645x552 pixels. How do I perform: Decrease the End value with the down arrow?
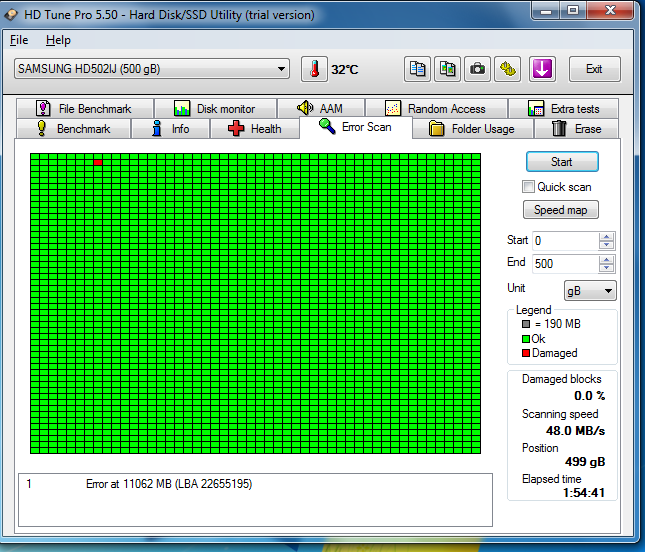coord(606,268)
